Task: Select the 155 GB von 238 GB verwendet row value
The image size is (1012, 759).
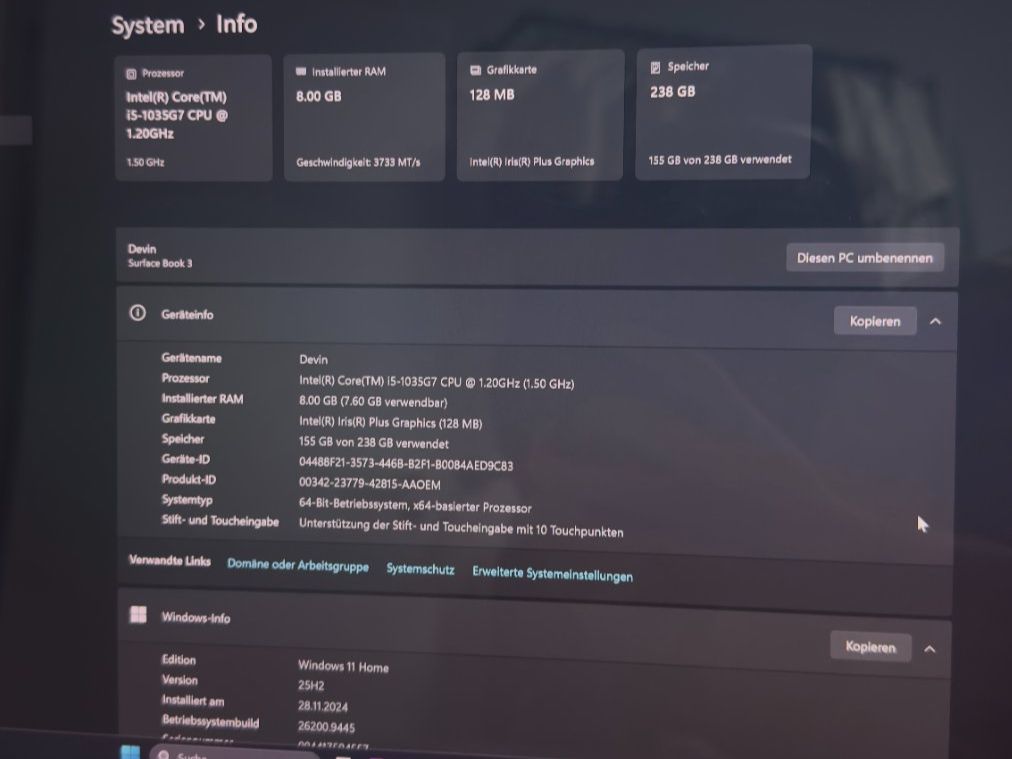Action: [x=374, y=443]
